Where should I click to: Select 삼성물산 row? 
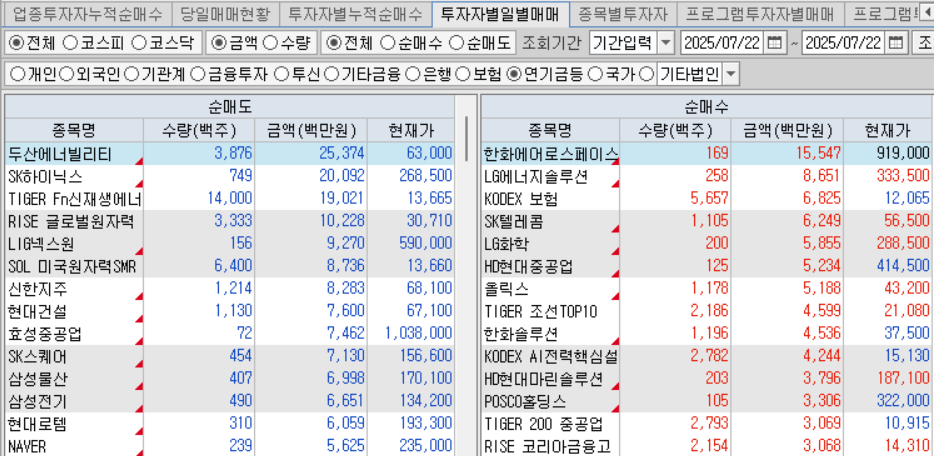[229, 379]
